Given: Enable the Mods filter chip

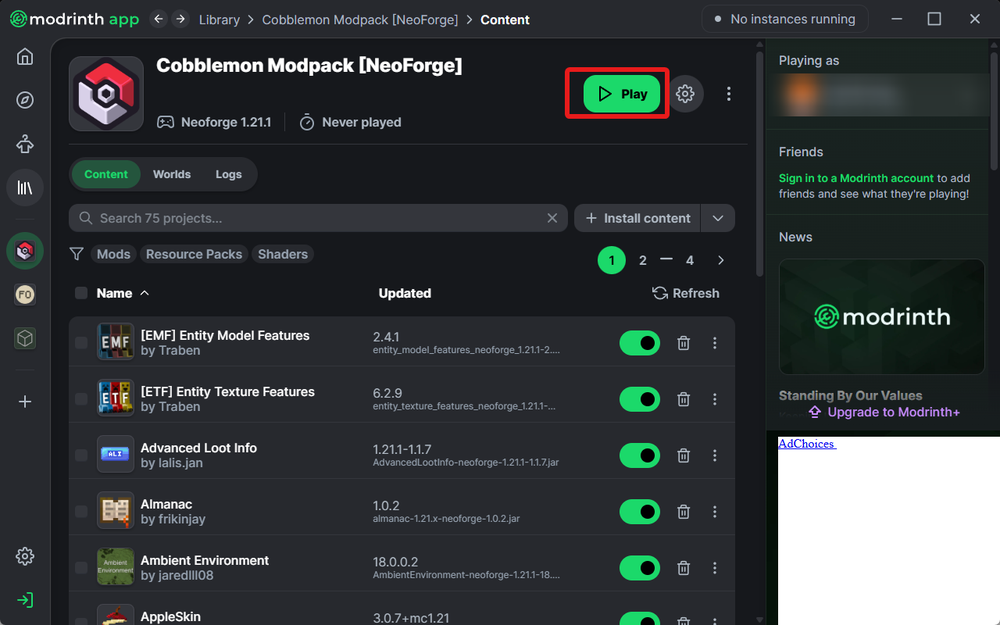Looking at the screenshot, I should pos(113,254).
